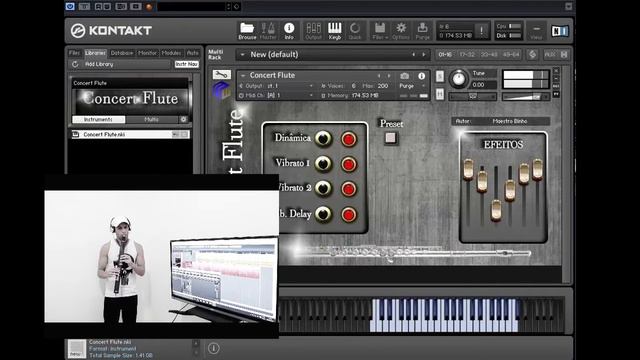Click the first EFEITOS fader
The width and height of the screenshot is (640, 360).
(x=468, y=169)
